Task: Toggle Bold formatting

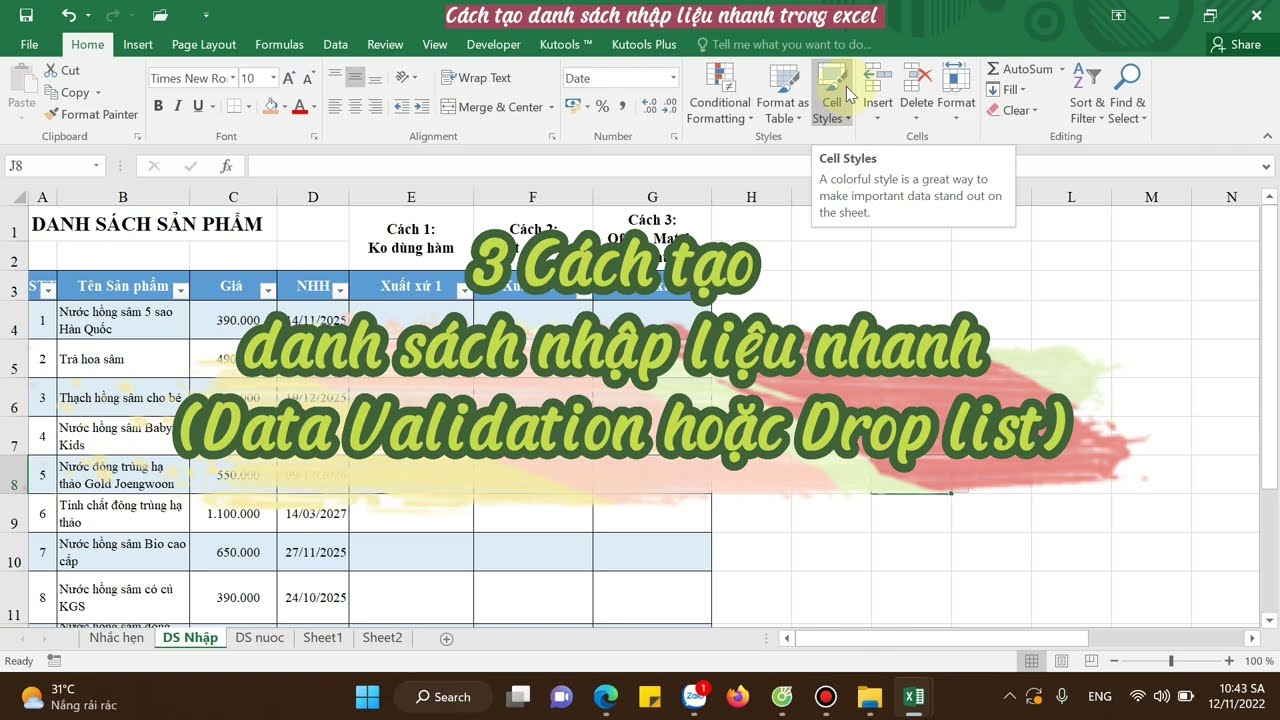Action: click(158, 106)
